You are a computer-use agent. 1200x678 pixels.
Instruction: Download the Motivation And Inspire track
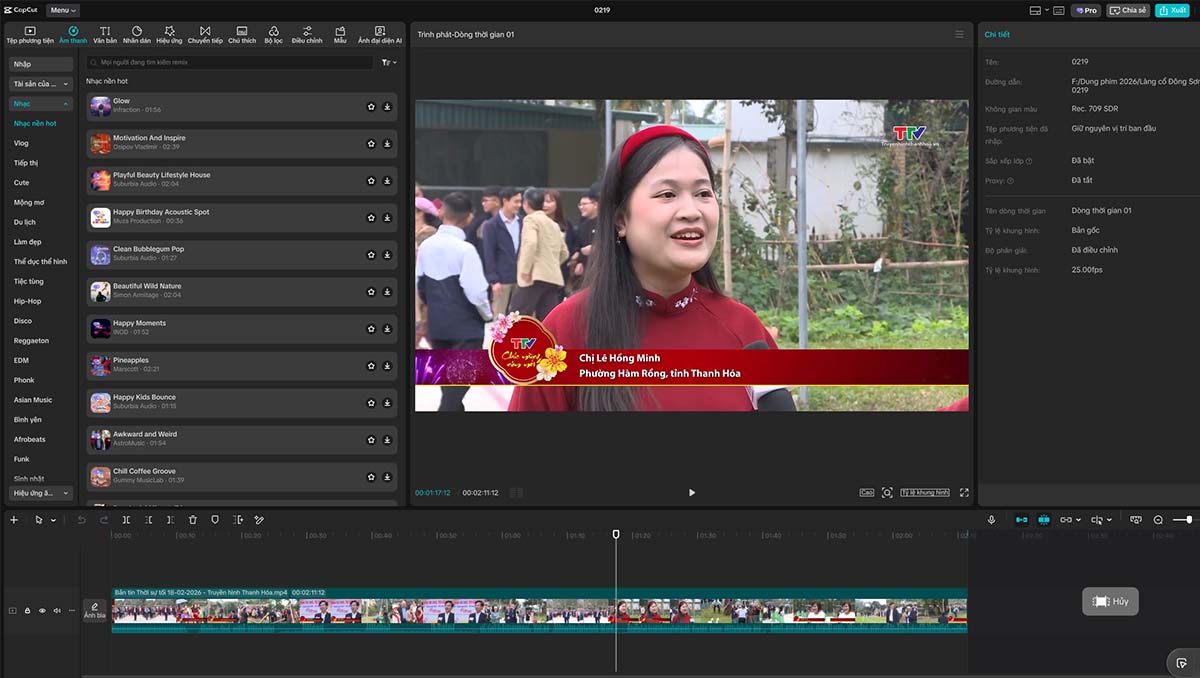coord(387,143)
